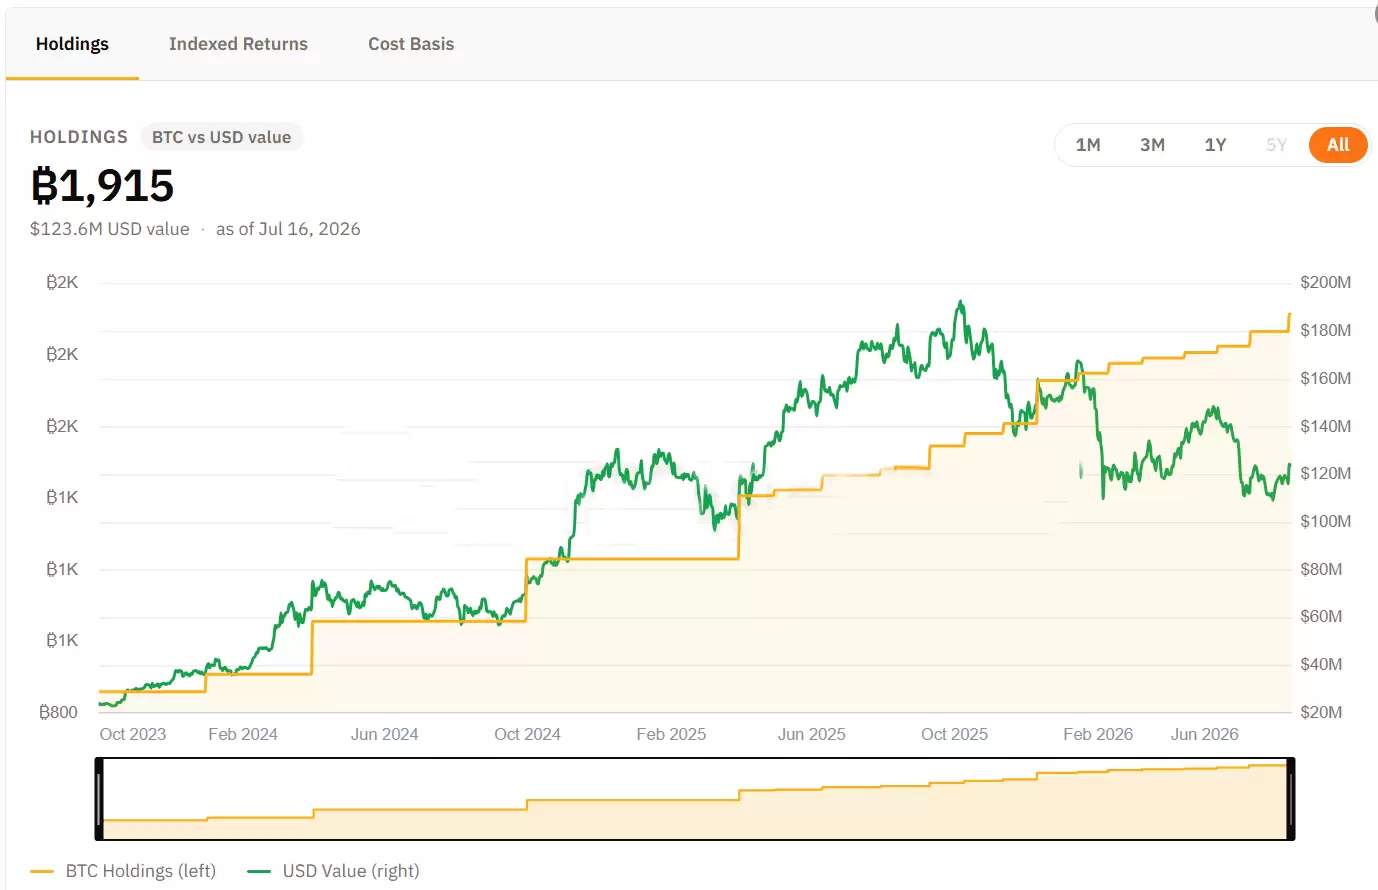Click the ₿1,915 holdings total
Screen dimensions: 1378x890
point(102,186)
